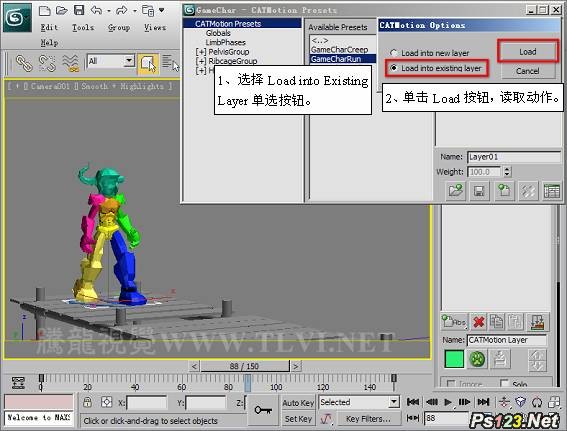This screenshot has height=431, width=567.
Task: Save the scene with floppy disk icon
Action: tap(79, 10)
